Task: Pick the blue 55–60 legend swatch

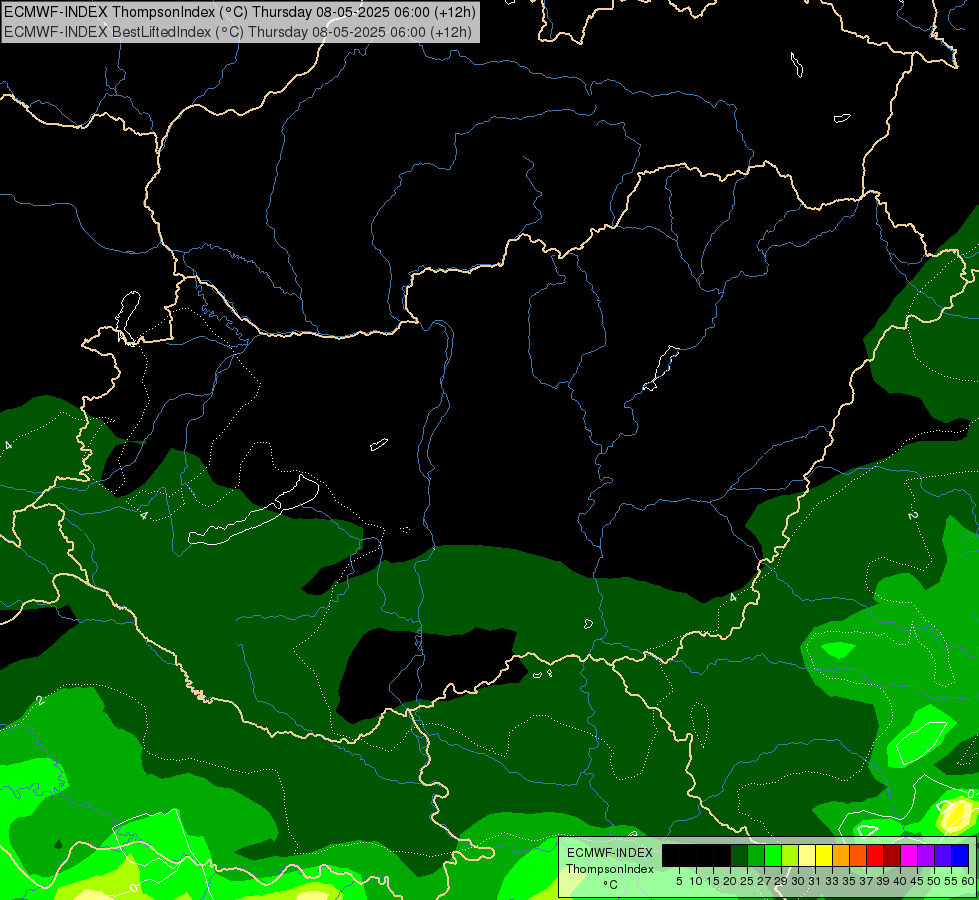Action: click(x=960, y=855)
